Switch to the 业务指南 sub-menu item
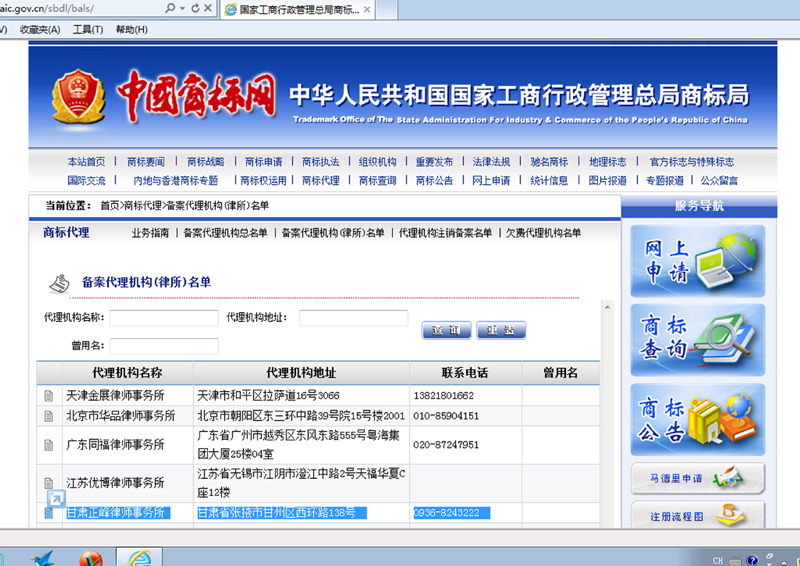 [x=150, y=233]
